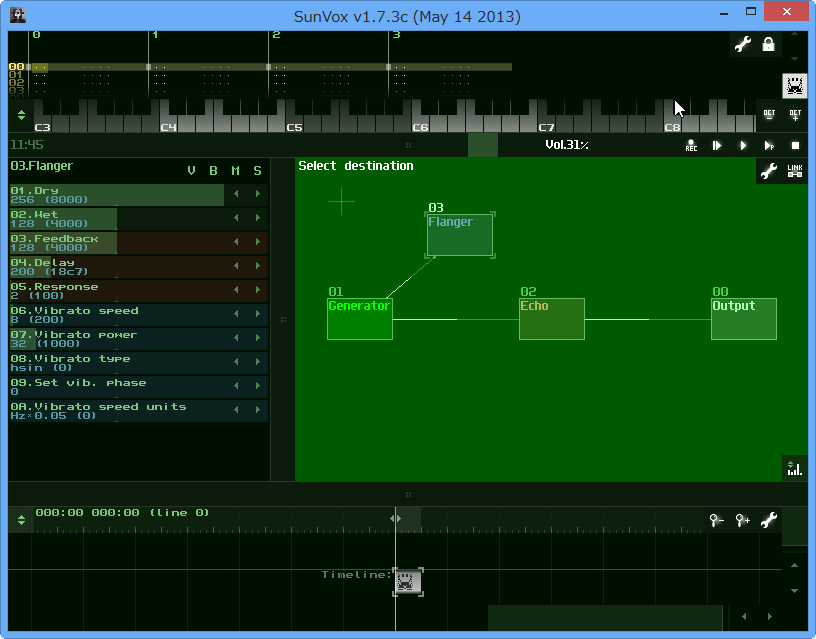Adjust the 03.Feedback slider
Viewport: 816px width, 639px height.
tap(117, 242)
